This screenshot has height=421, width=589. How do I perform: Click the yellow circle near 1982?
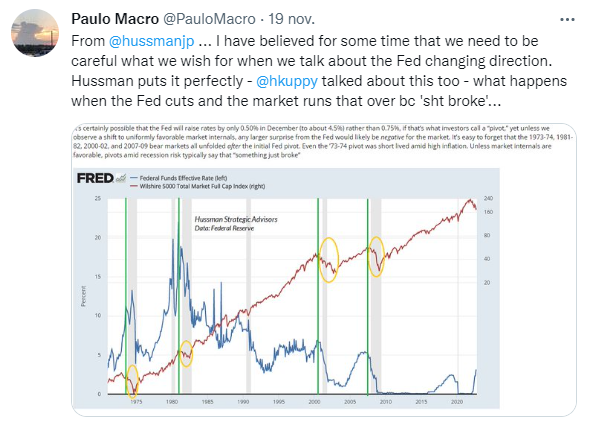point(187,354)
